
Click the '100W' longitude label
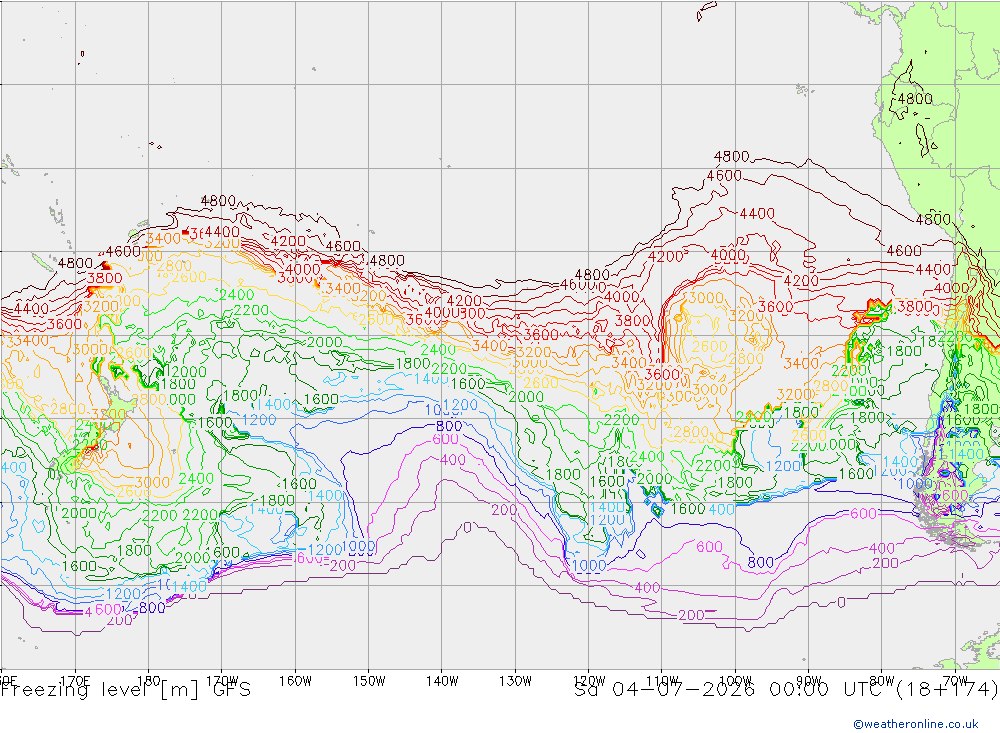click(x=735, y=681)
